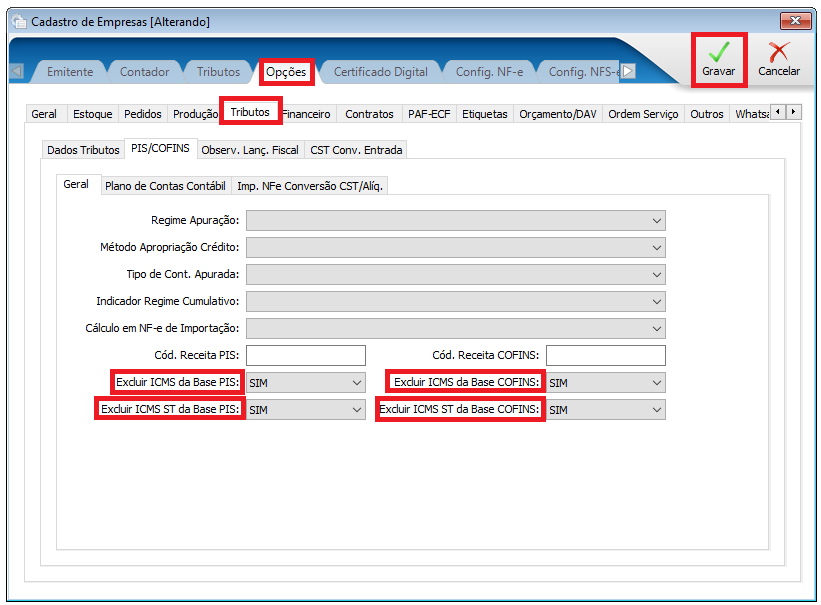
Task: Close the Cadastro de Empresas window
Action: (x=796, y=21)
